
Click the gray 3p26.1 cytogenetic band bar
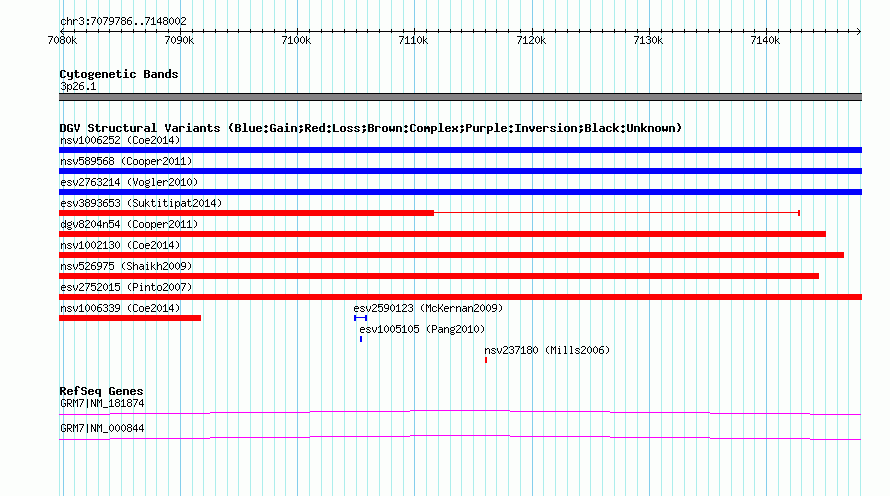coord(460,97)
